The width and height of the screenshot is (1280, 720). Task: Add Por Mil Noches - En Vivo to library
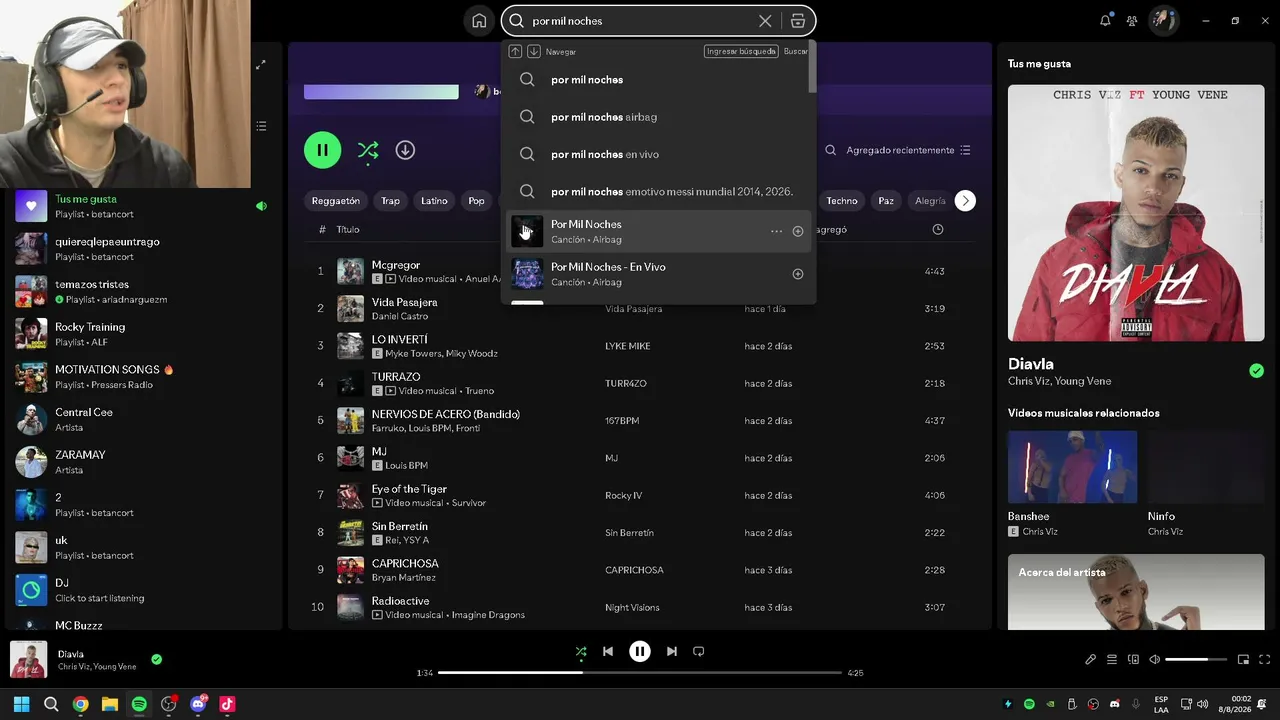click(x=798, y=274)
